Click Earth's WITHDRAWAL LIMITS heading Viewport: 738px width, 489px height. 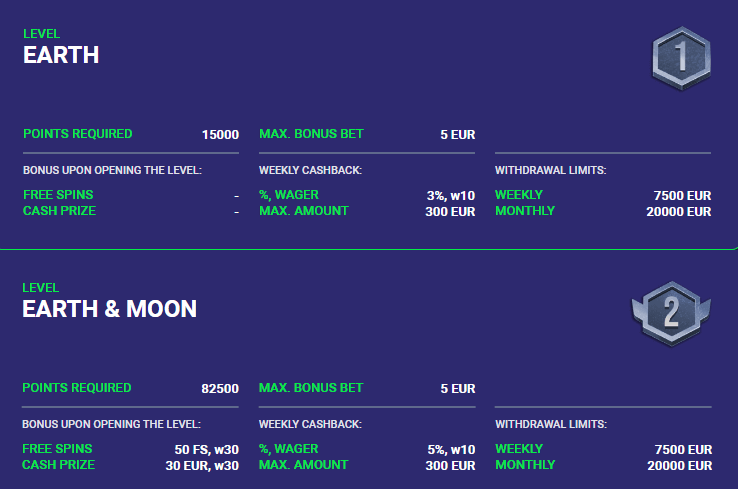click(x=551, y=170)
